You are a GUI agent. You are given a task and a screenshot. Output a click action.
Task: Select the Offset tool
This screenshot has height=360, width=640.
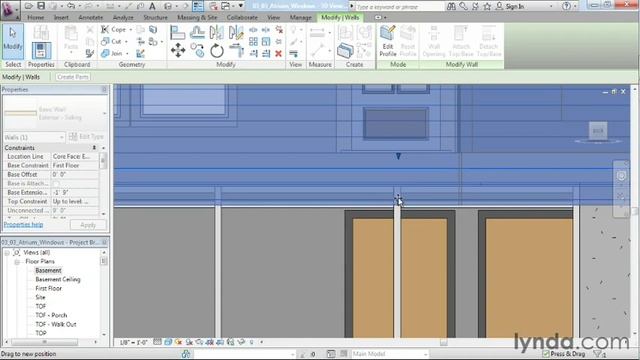tap(197, 33)
